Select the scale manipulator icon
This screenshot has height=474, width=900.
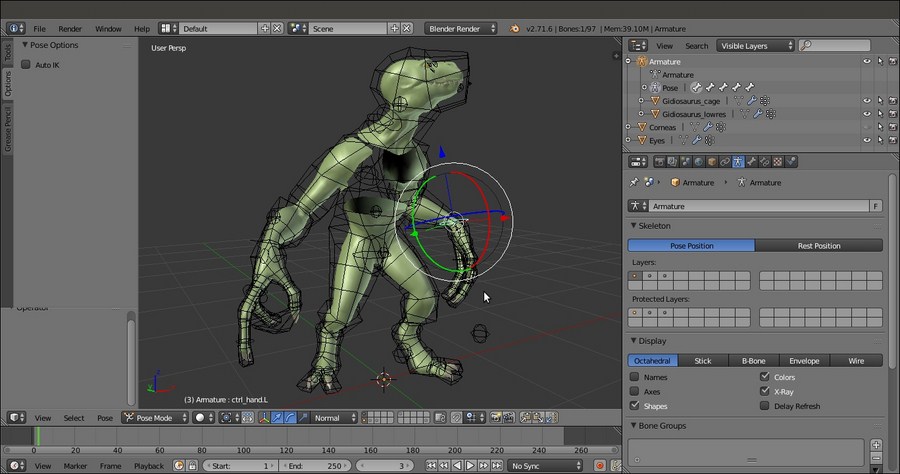pyautogui.click(x=303, y=418)
